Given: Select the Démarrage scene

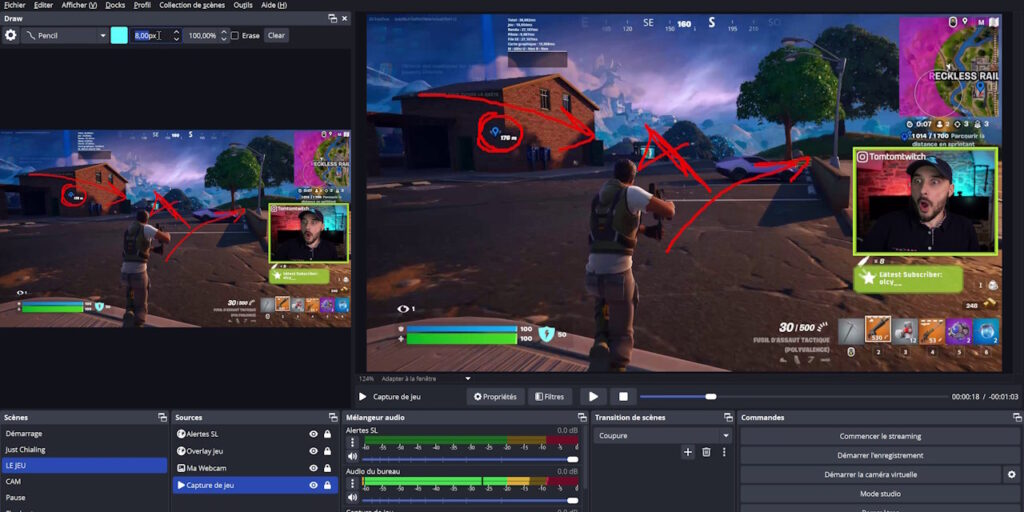Looking at the screenshot, I should [84, 434].
